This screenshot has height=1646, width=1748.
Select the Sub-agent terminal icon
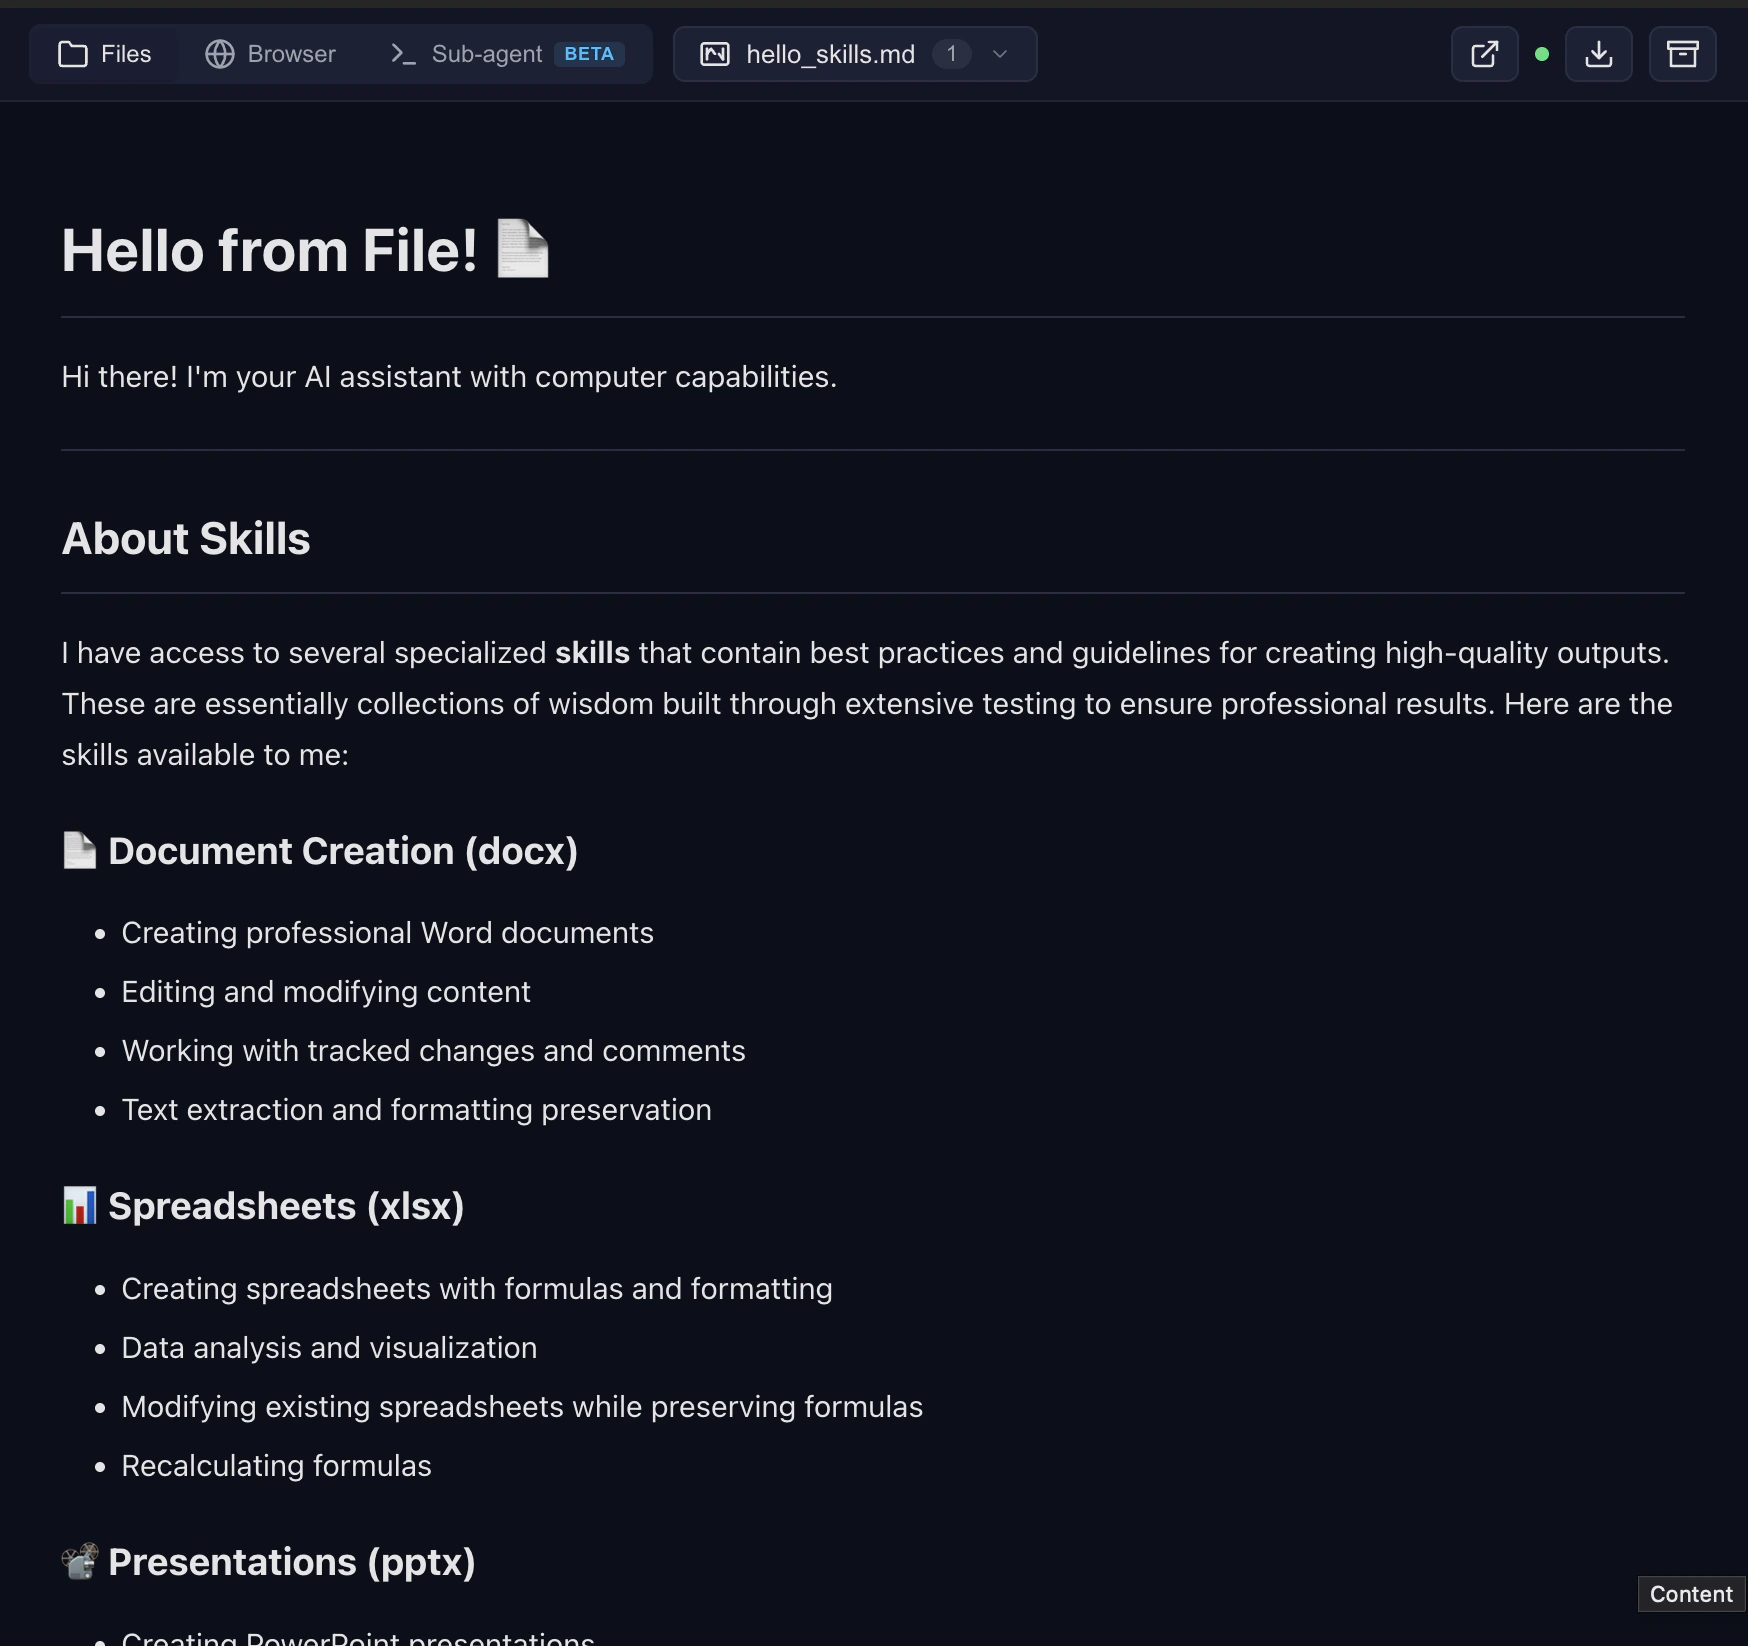coord(403,55)
